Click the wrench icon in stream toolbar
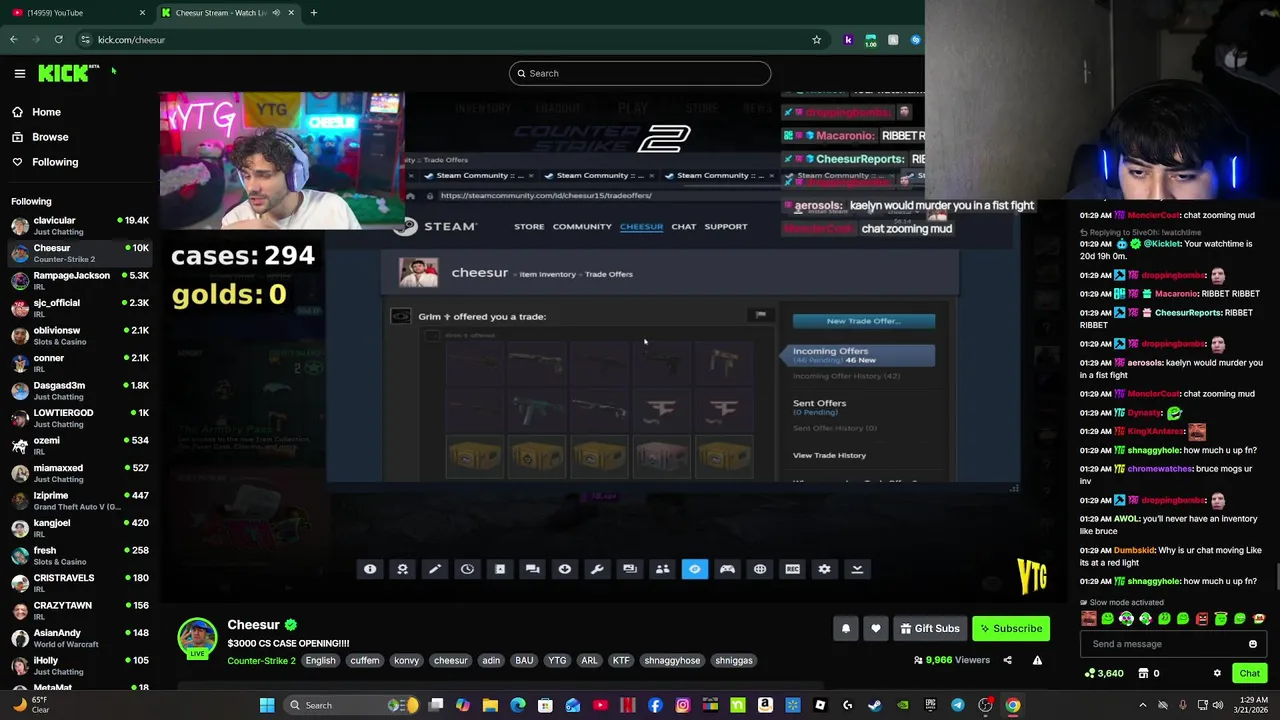 coord(597,569)
